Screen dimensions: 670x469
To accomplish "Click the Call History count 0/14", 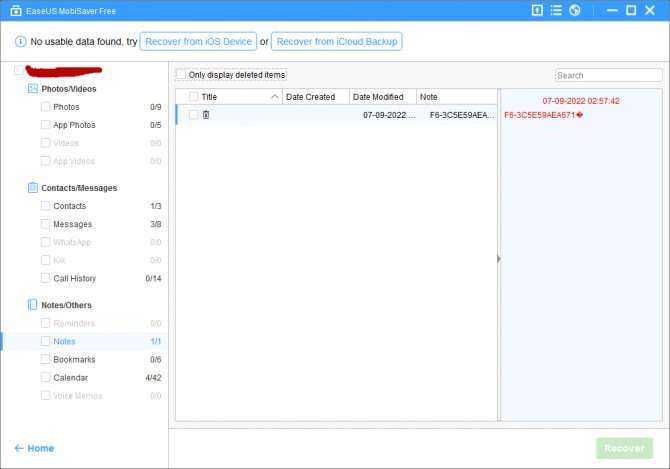I will pos(153,278).
